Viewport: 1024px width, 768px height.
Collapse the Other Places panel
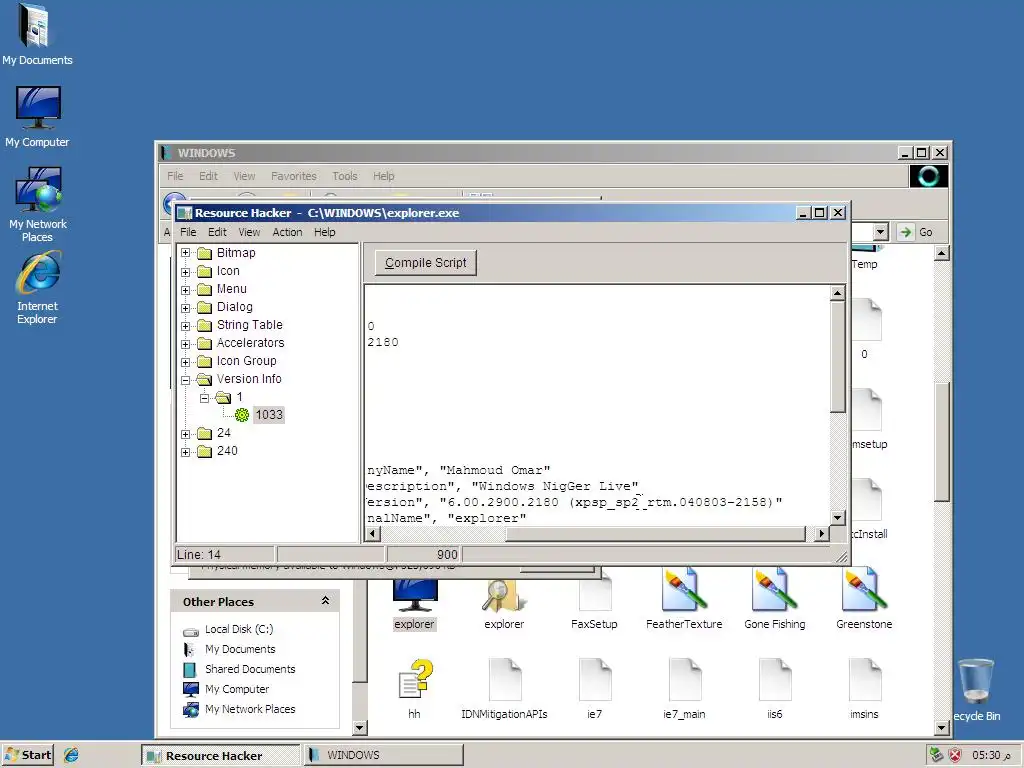pos(325,601)
